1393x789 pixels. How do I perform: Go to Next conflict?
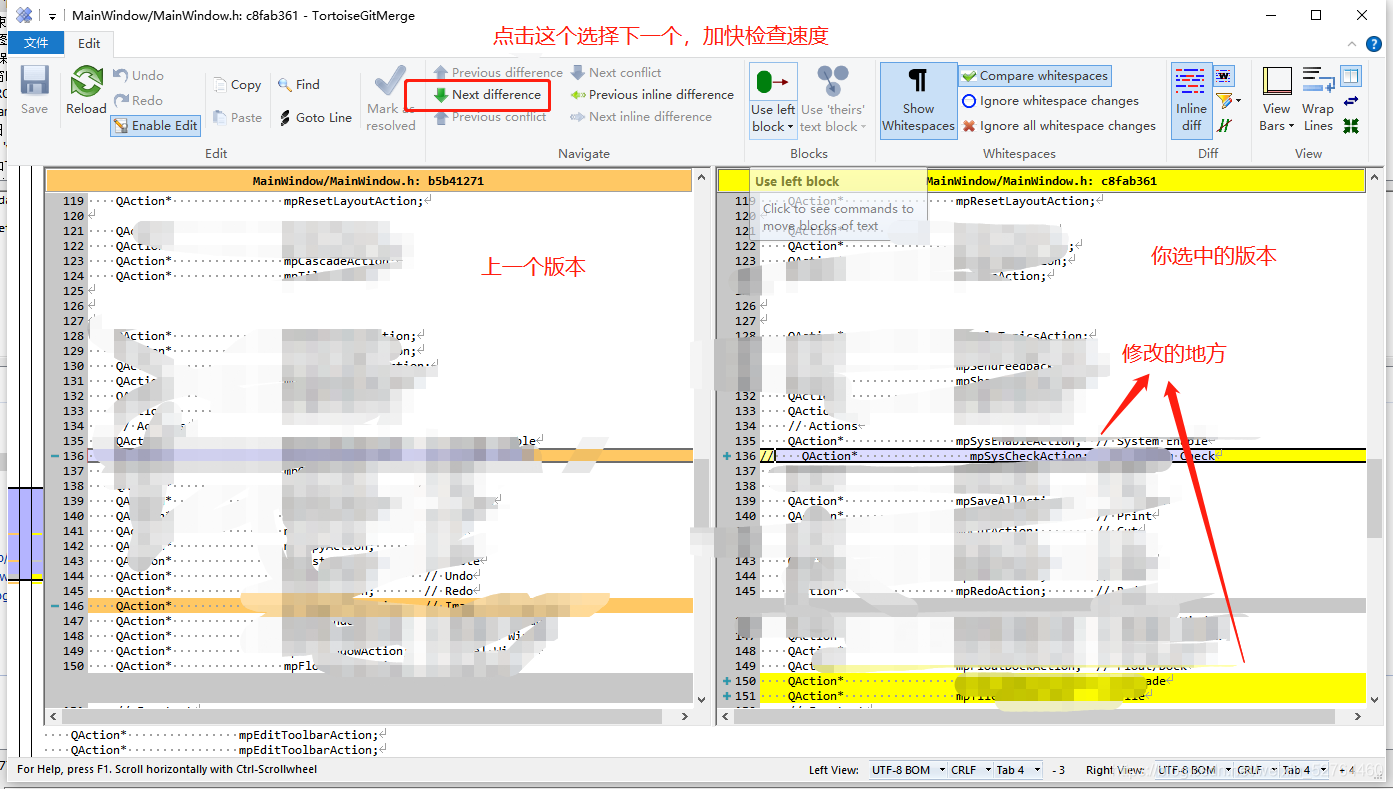tap(616, 72)
